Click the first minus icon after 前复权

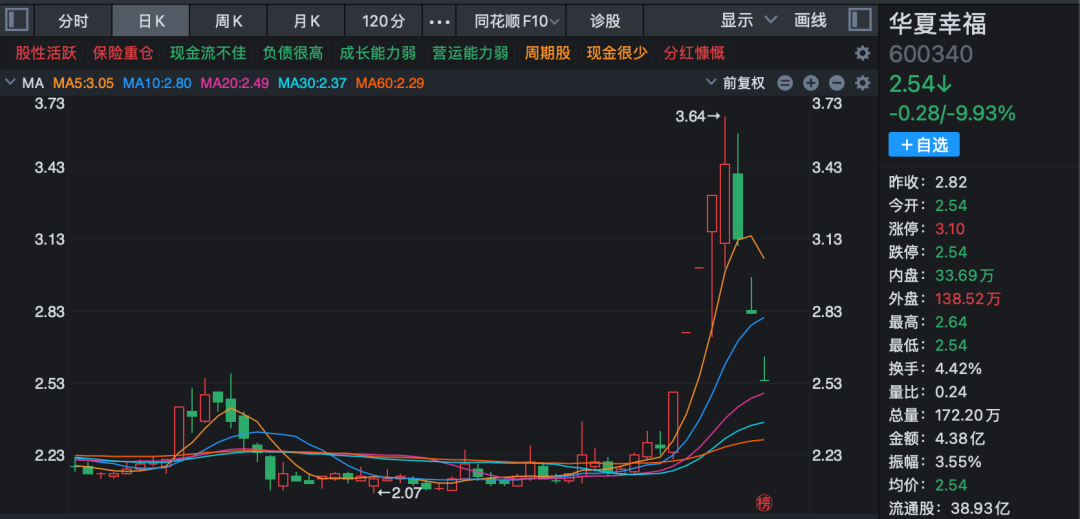[x=785, y=83]
